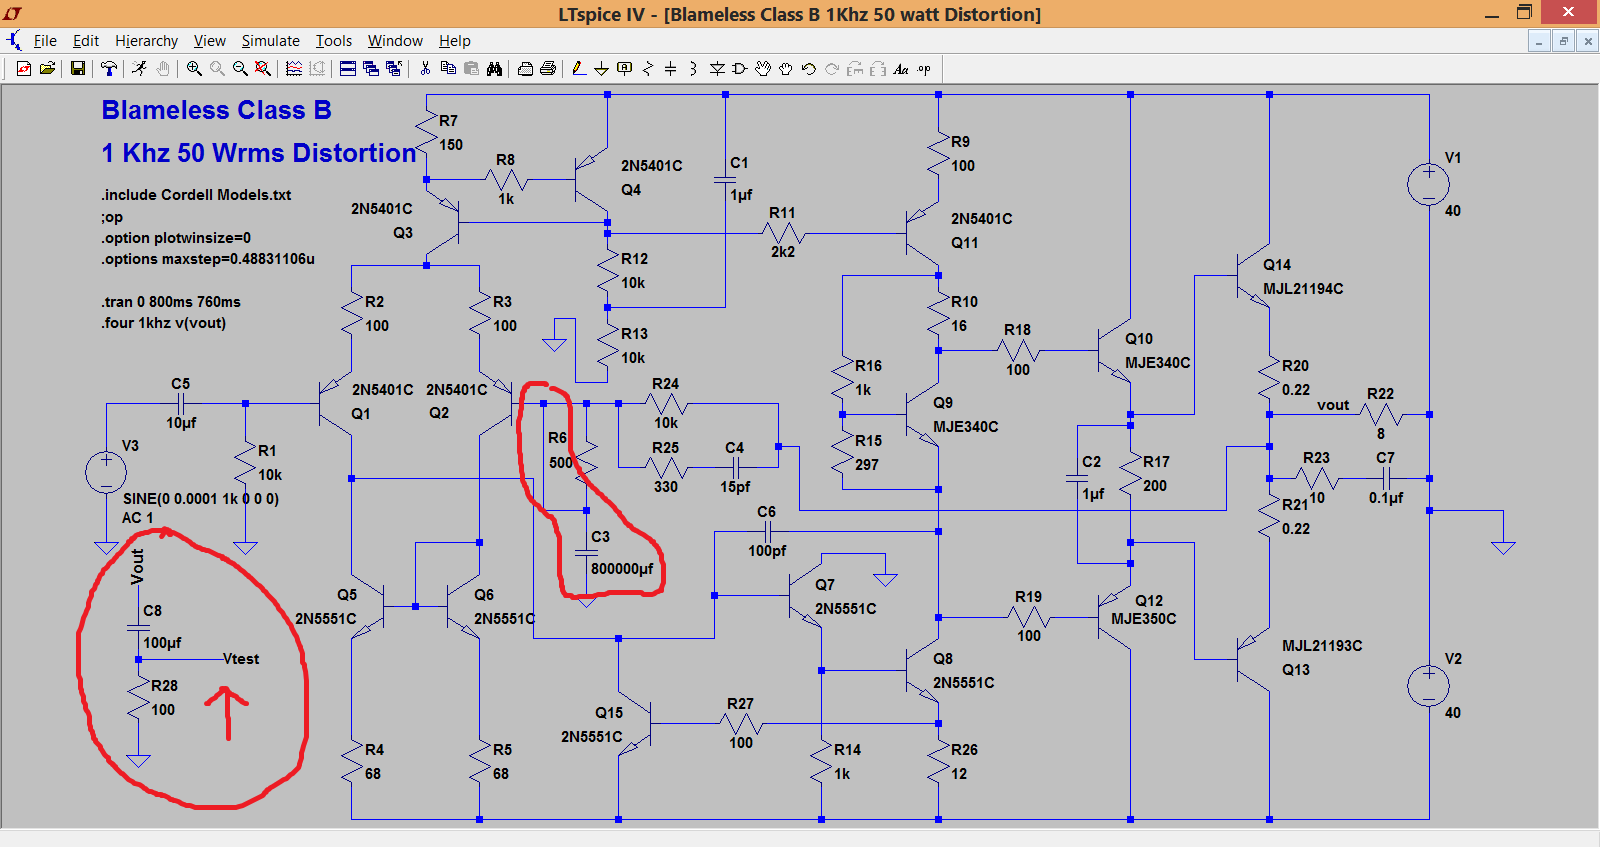Screen dimensions: 1600x847
Task: Click the '.option plotwinsize=0' directive
Action: (x=176, y=238)
